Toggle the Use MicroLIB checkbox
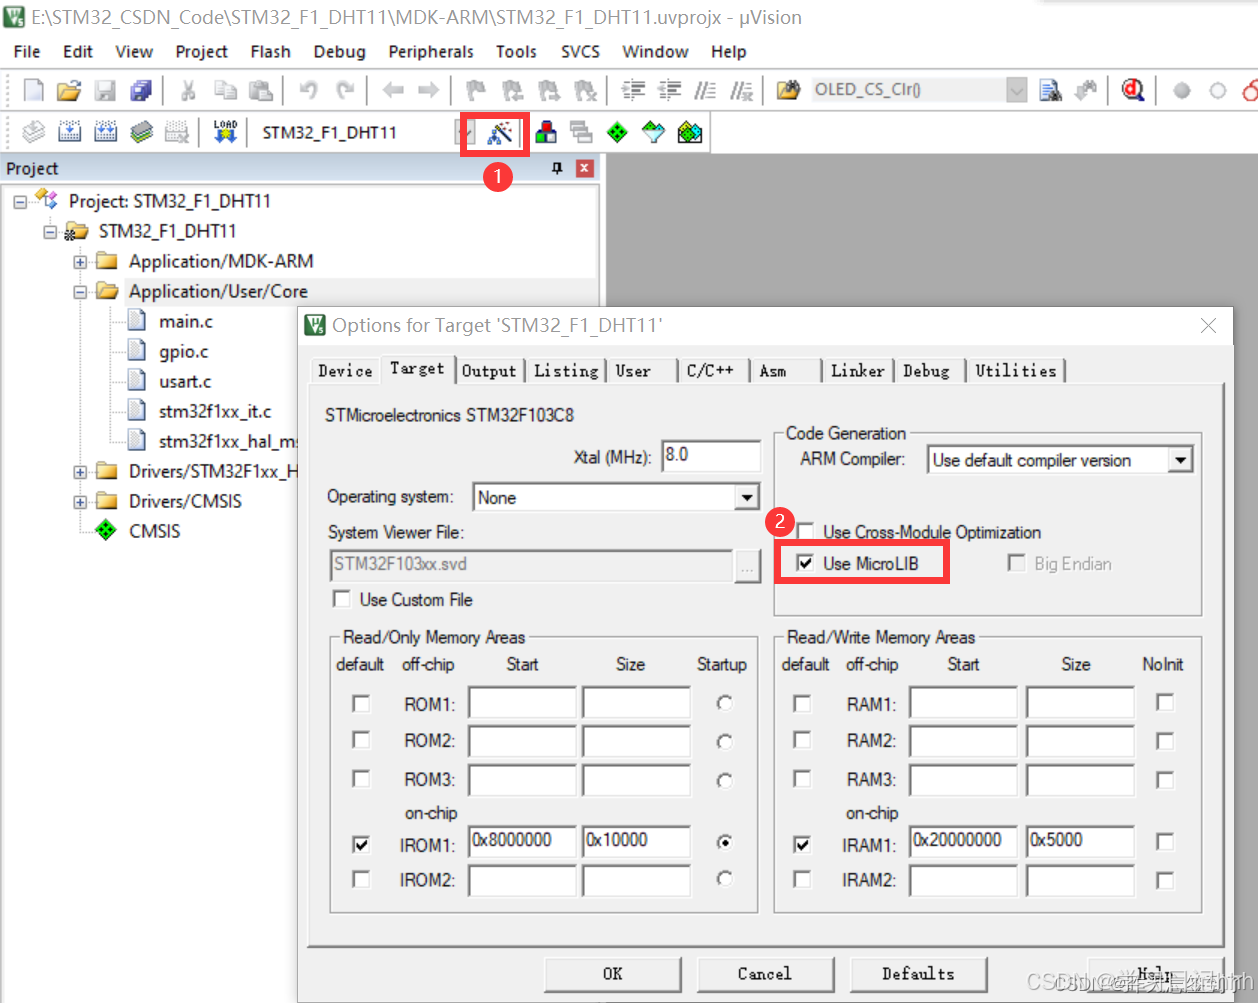Screen dimensions: 1258x1003 pos(805,563)
